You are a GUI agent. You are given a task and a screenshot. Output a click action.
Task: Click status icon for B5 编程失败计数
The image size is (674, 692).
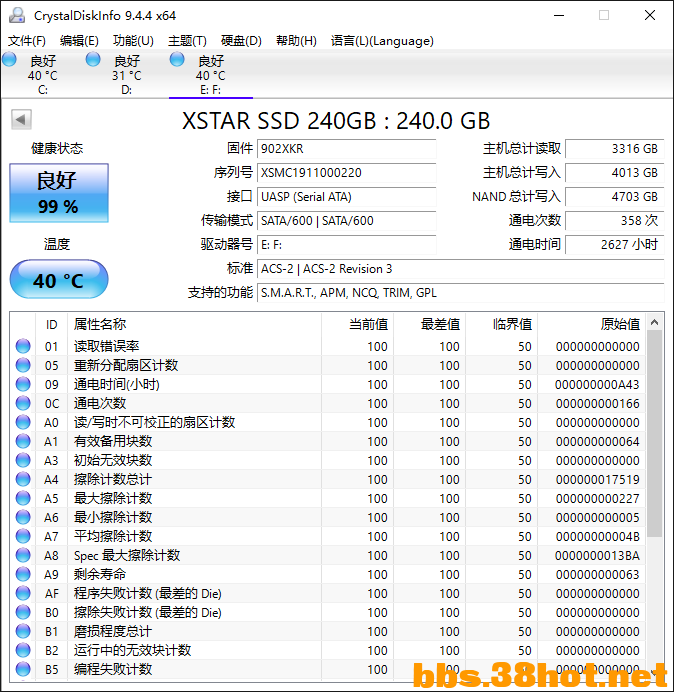(x=23, y=669)
